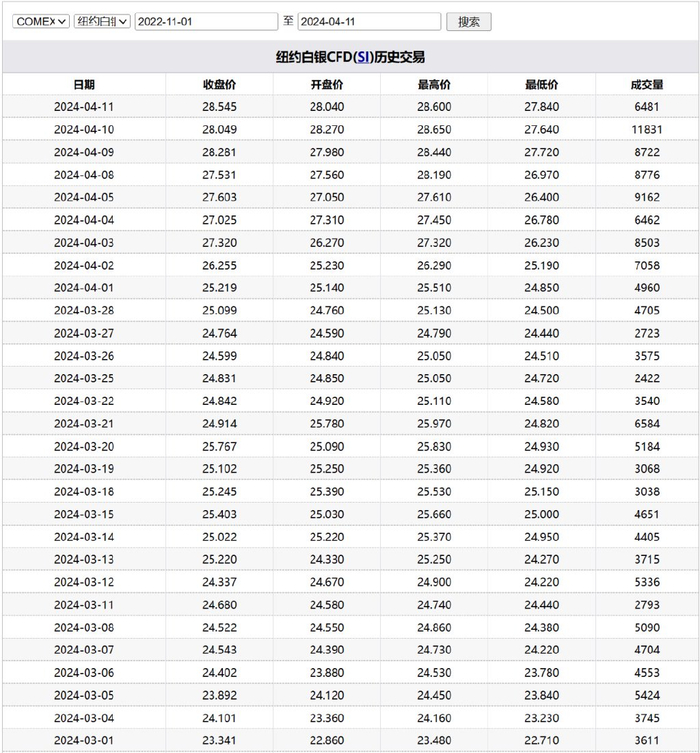Screen dimensions: 700x753
Task: Select closing price 23.892
Action: [219, 695]
